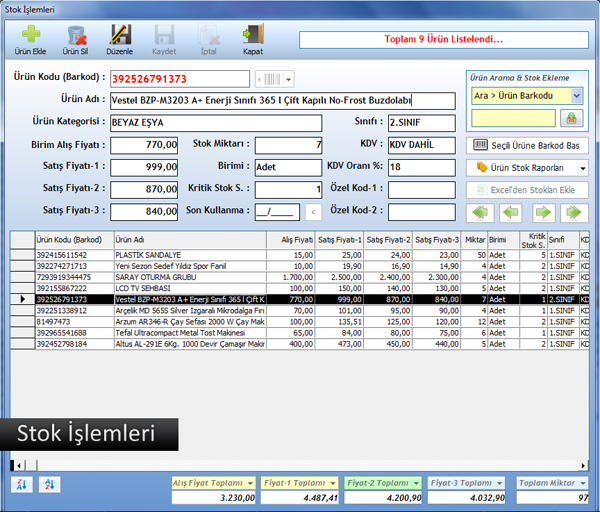Click the Satış Fiyatı-1 field

click(x=144, y=167)
